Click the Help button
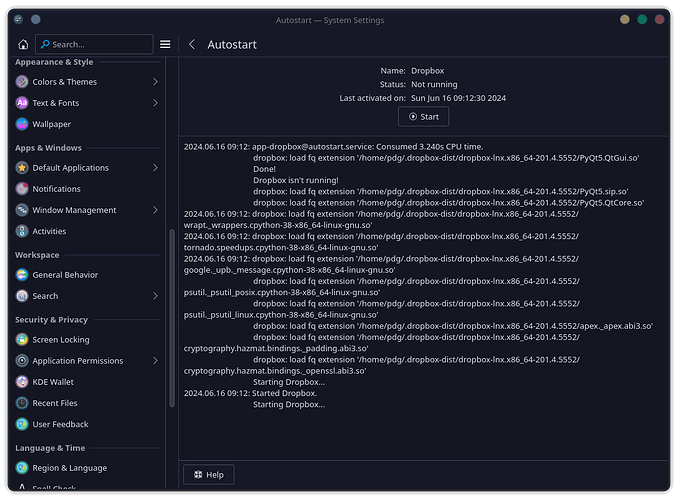679x500 pixels. point(209,475)
